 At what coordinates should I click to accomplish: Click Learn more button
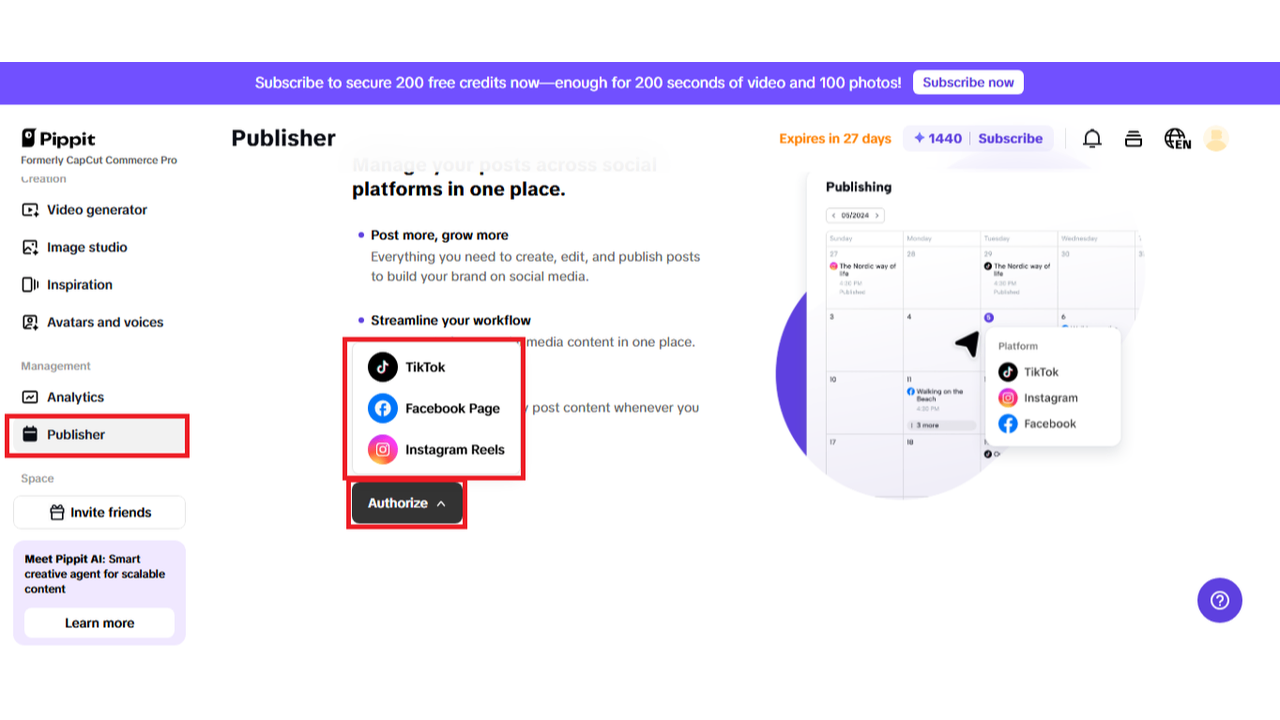tap(99, 623)
